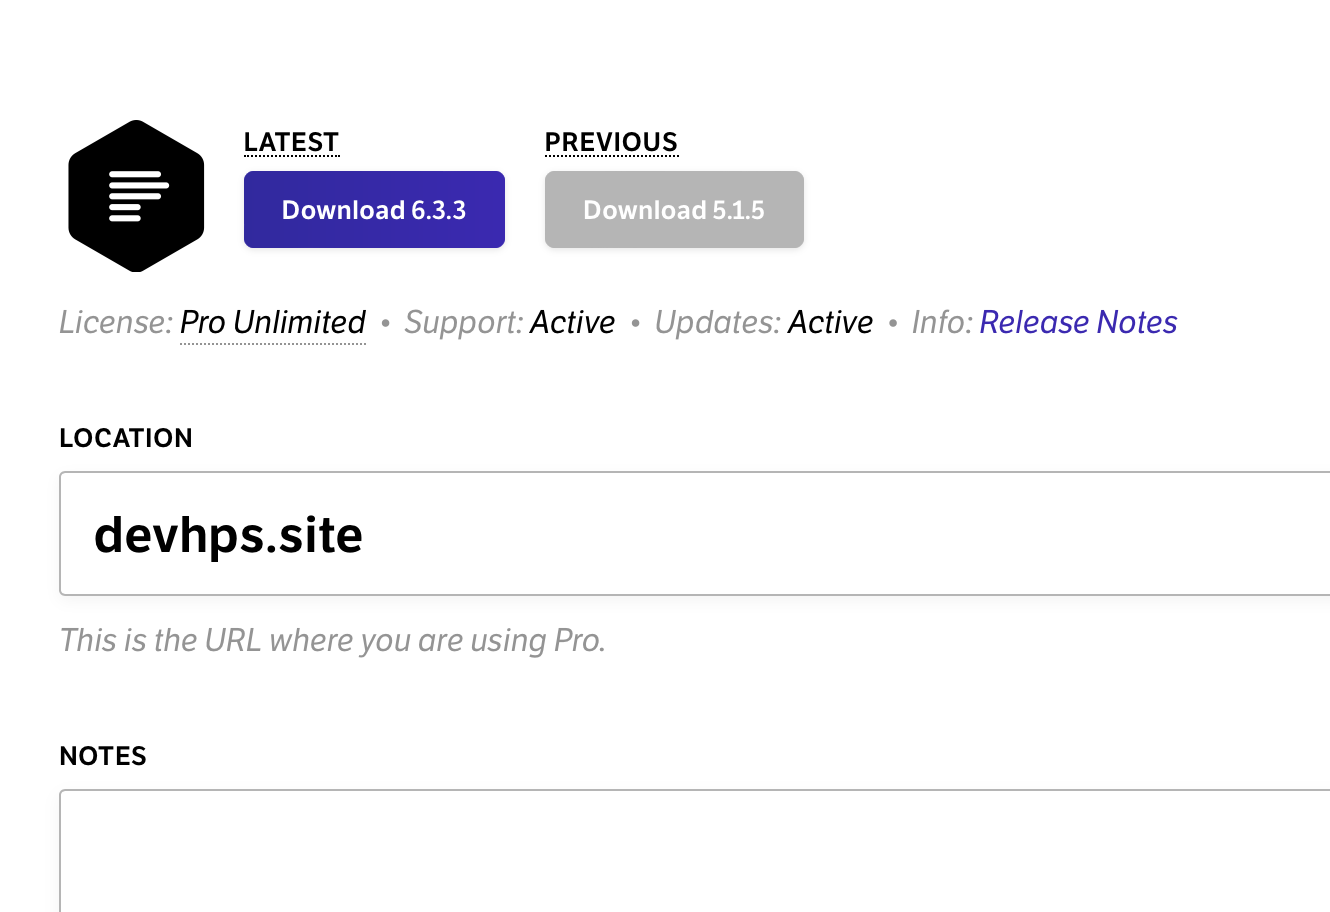Click the PREVIOUS dotted-underlined heading

tap(611, 142)
